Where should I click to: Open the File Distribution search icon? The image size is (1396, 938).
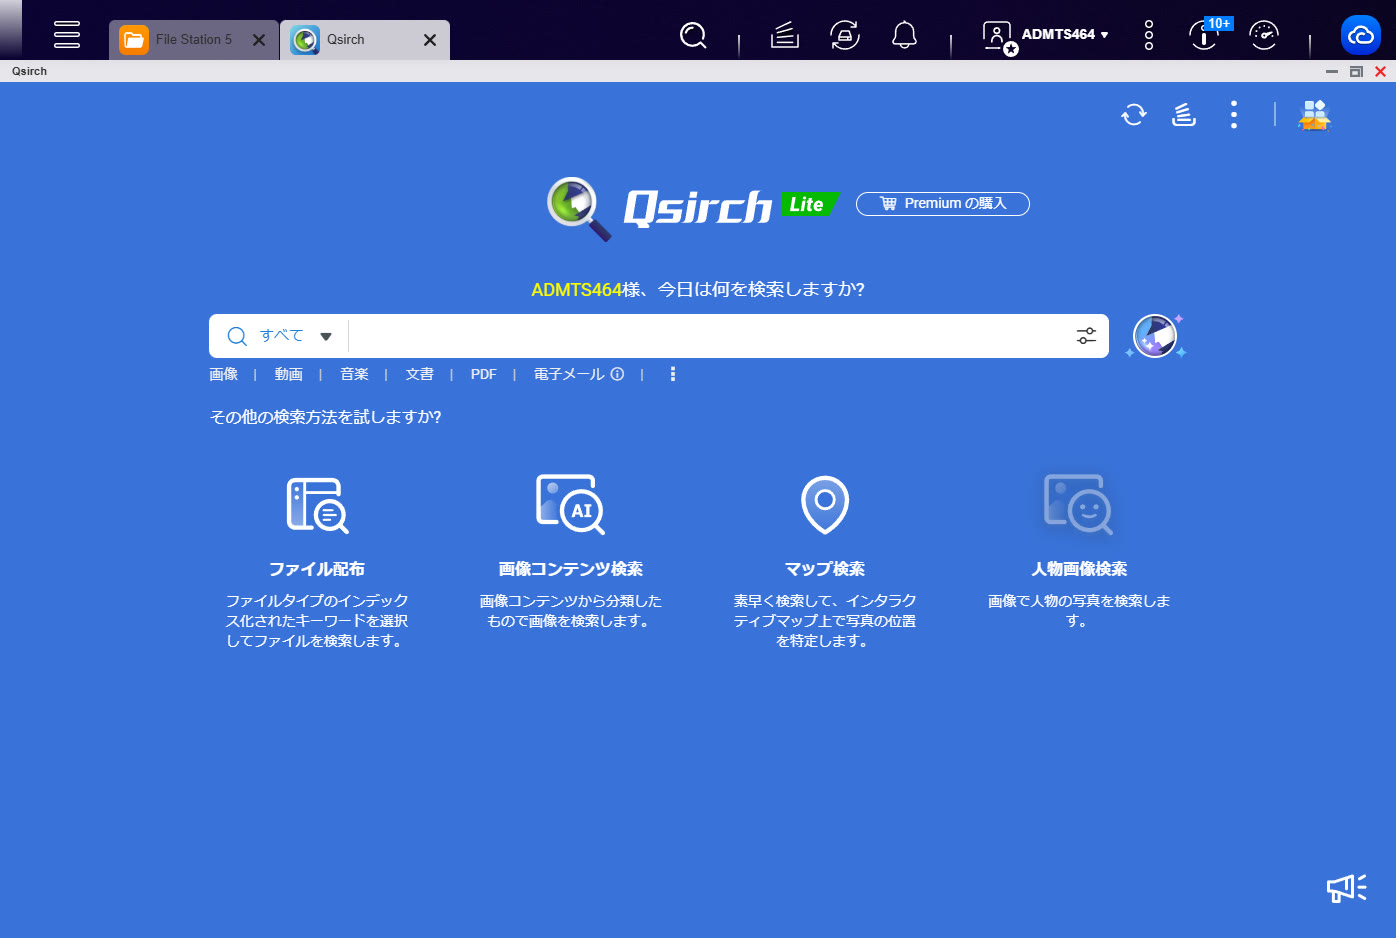[x=317, y=504]
